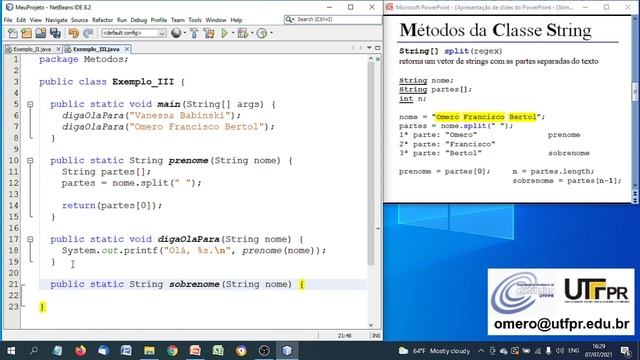Click the weather Mostly cloudy widget

click(434, 351)
